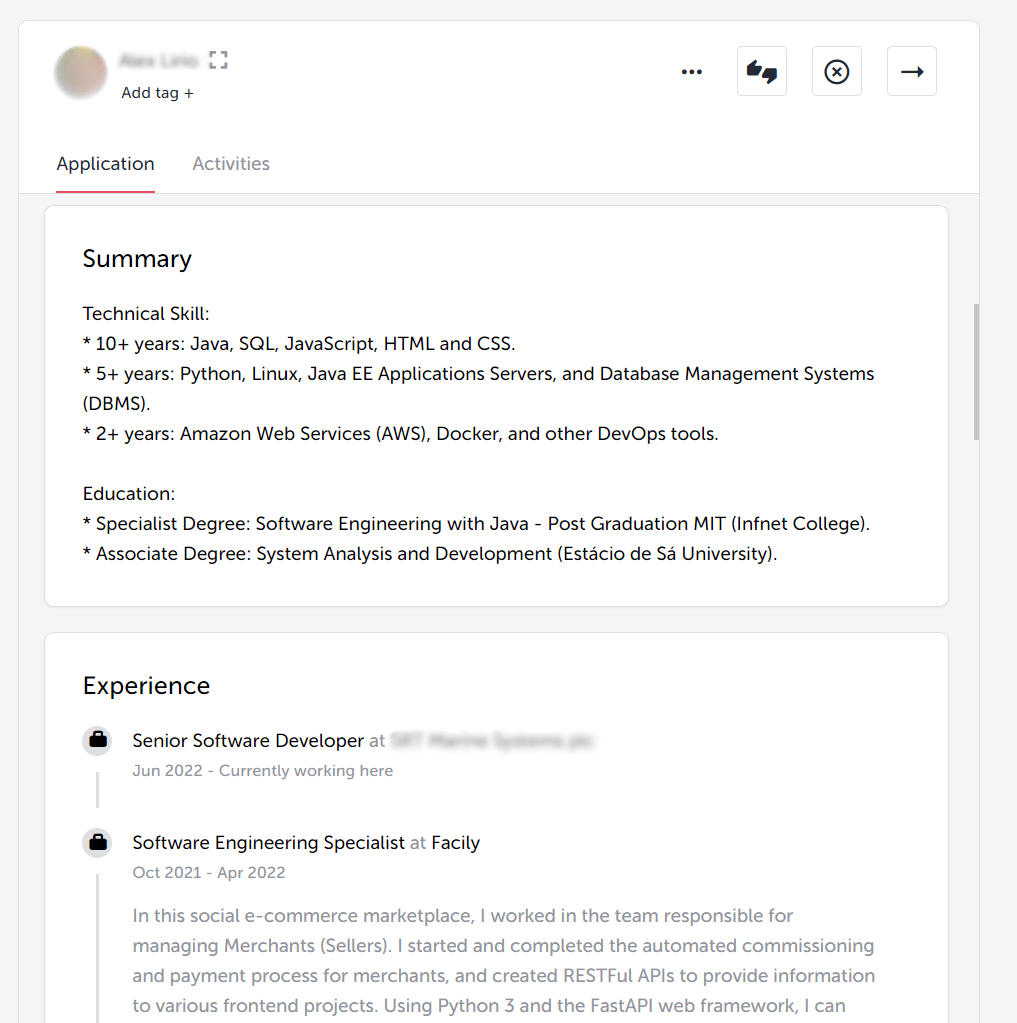Click the candidate's name at the top
Screen dimensions: 1017x1023
click(x=159, y=59)
